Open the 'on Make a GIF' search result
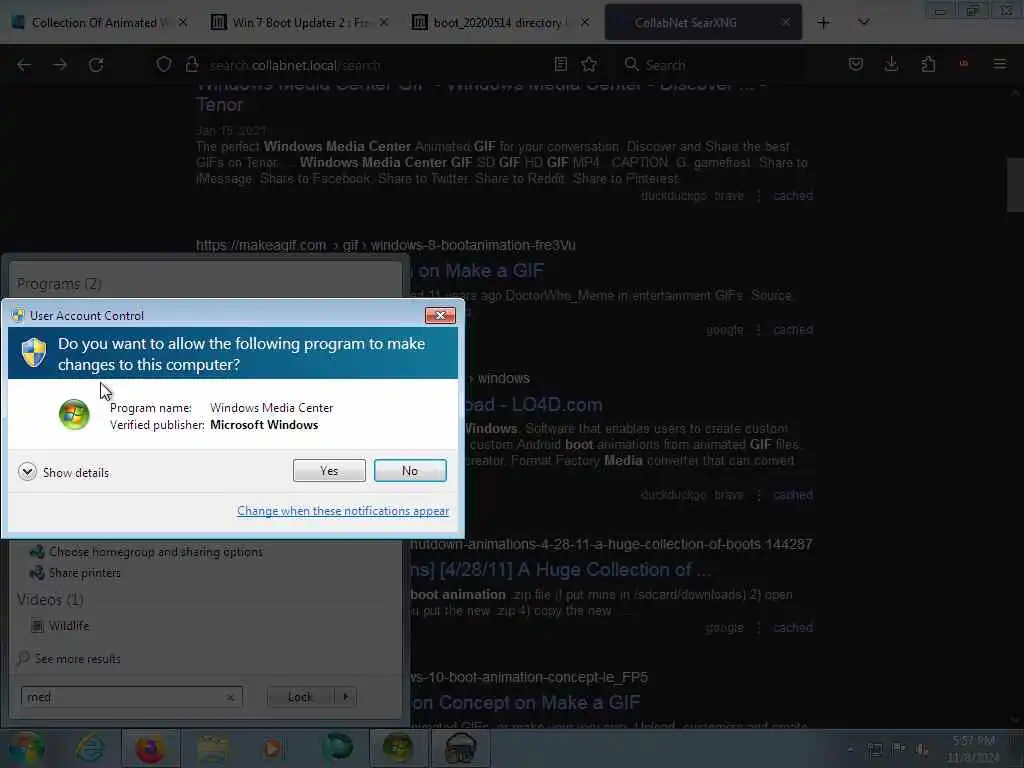Image resolution: width=1024 pixels, height=768 pixels. point(480,270)
